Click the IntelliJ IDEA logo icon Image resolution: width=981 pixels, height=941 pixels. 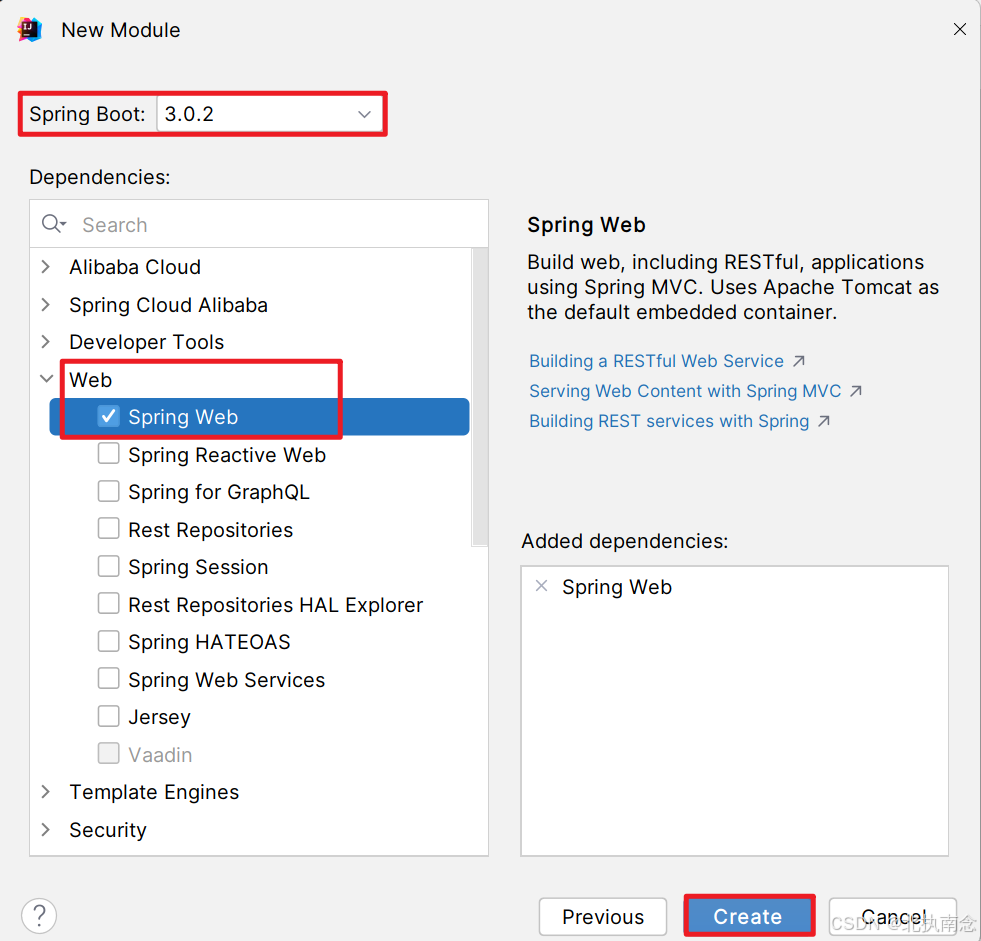click(29, 29)
